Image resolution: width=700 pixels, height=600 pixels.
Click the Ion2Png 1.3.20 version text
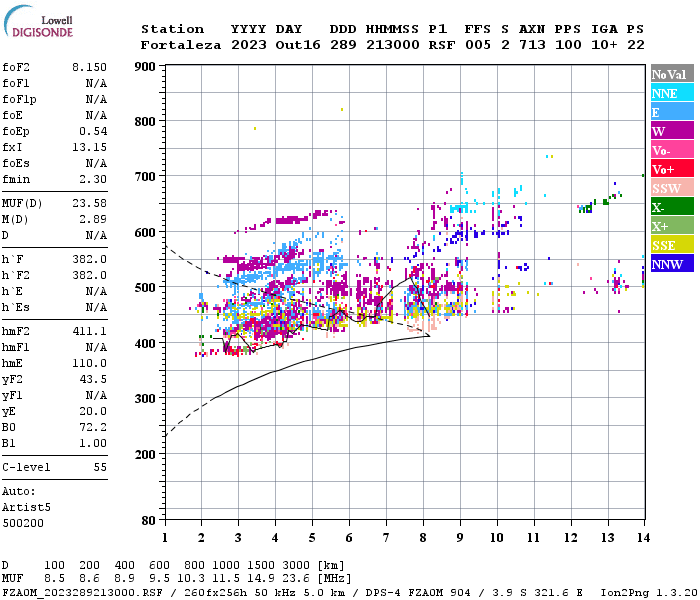click(649, 593)
